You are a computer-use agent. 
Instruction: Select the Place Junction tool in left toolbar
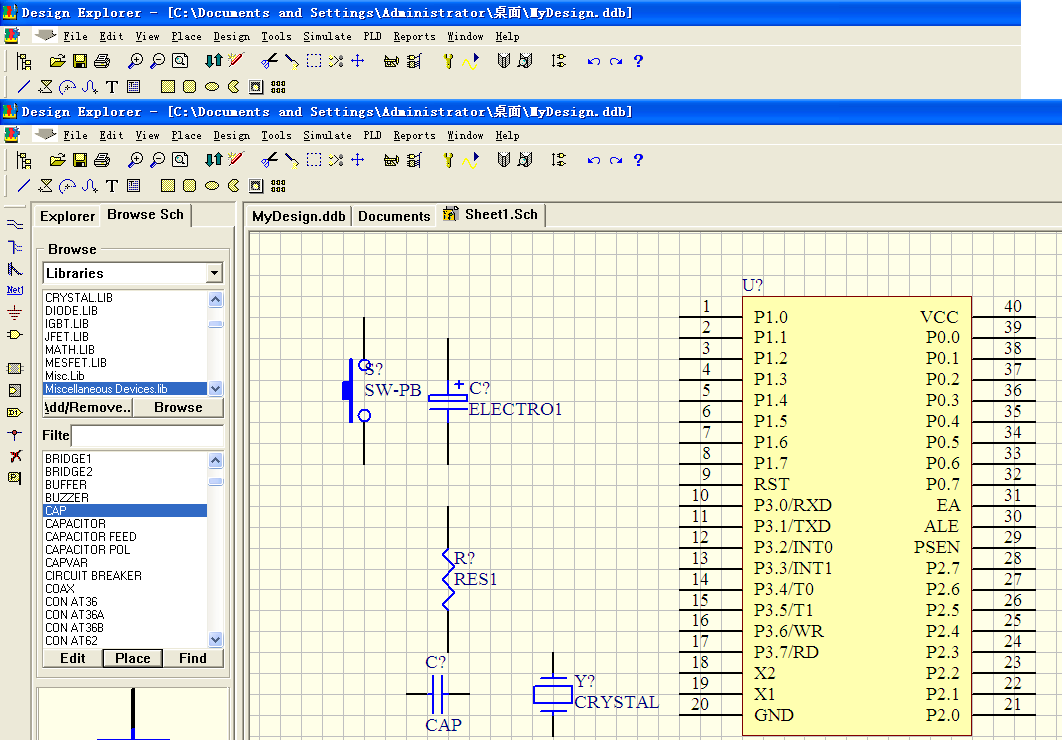point(15,434)
